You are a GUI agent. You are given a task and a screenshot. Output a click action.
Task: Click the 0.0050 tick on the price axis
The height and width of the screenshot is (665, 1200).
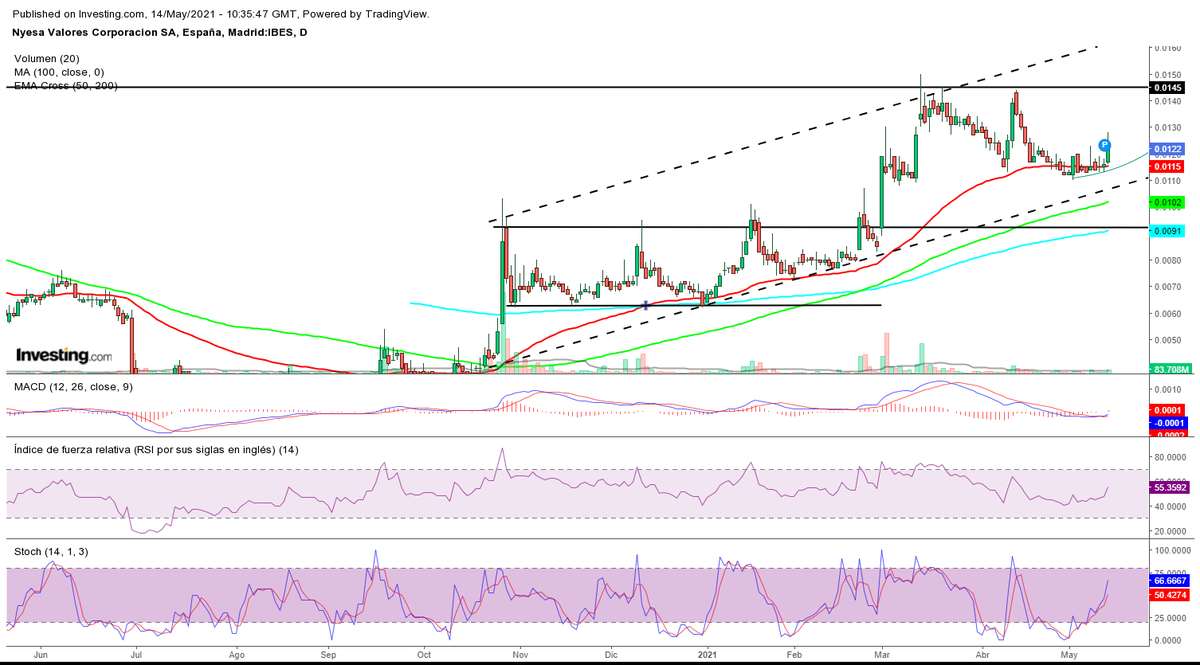pyautogui.click(x=1168, y=340)
